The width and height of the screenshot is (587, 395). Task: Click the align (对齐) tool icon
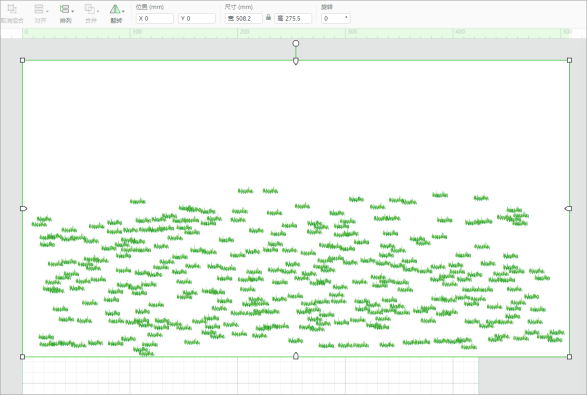coord(39,9)
